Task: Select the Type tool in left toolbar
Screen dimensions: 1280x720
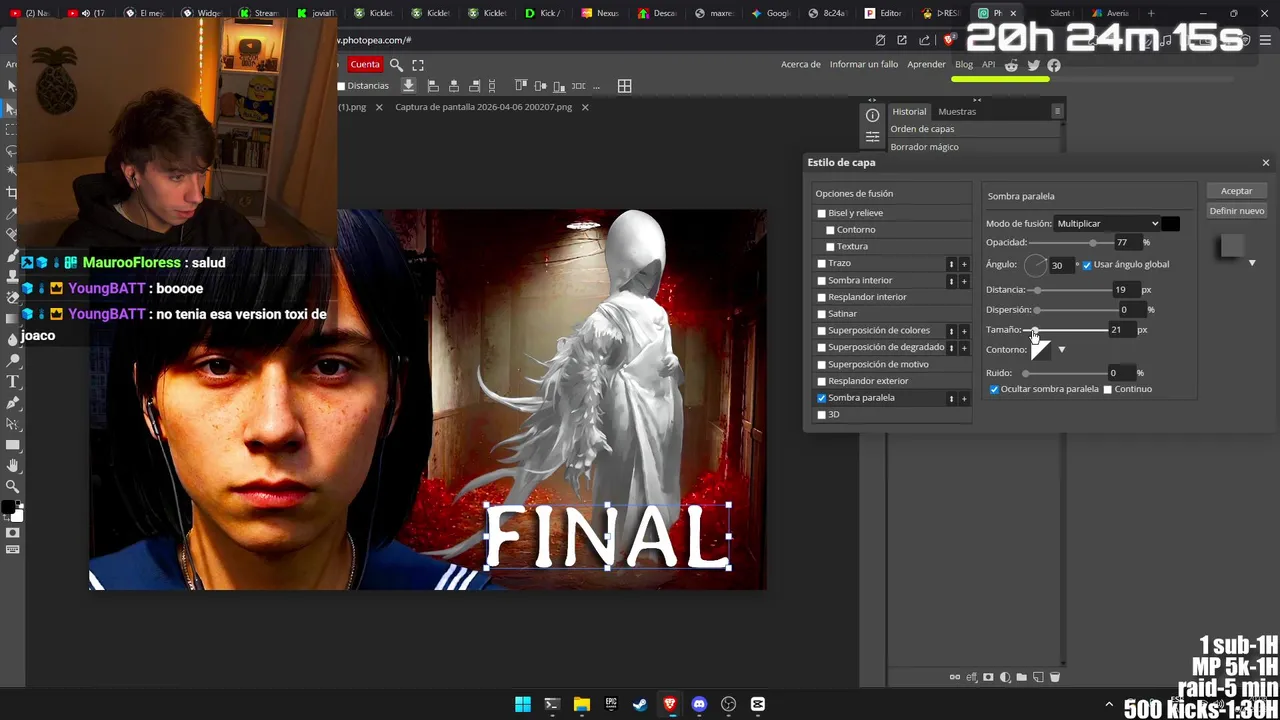Action: (x=12, y=382)
